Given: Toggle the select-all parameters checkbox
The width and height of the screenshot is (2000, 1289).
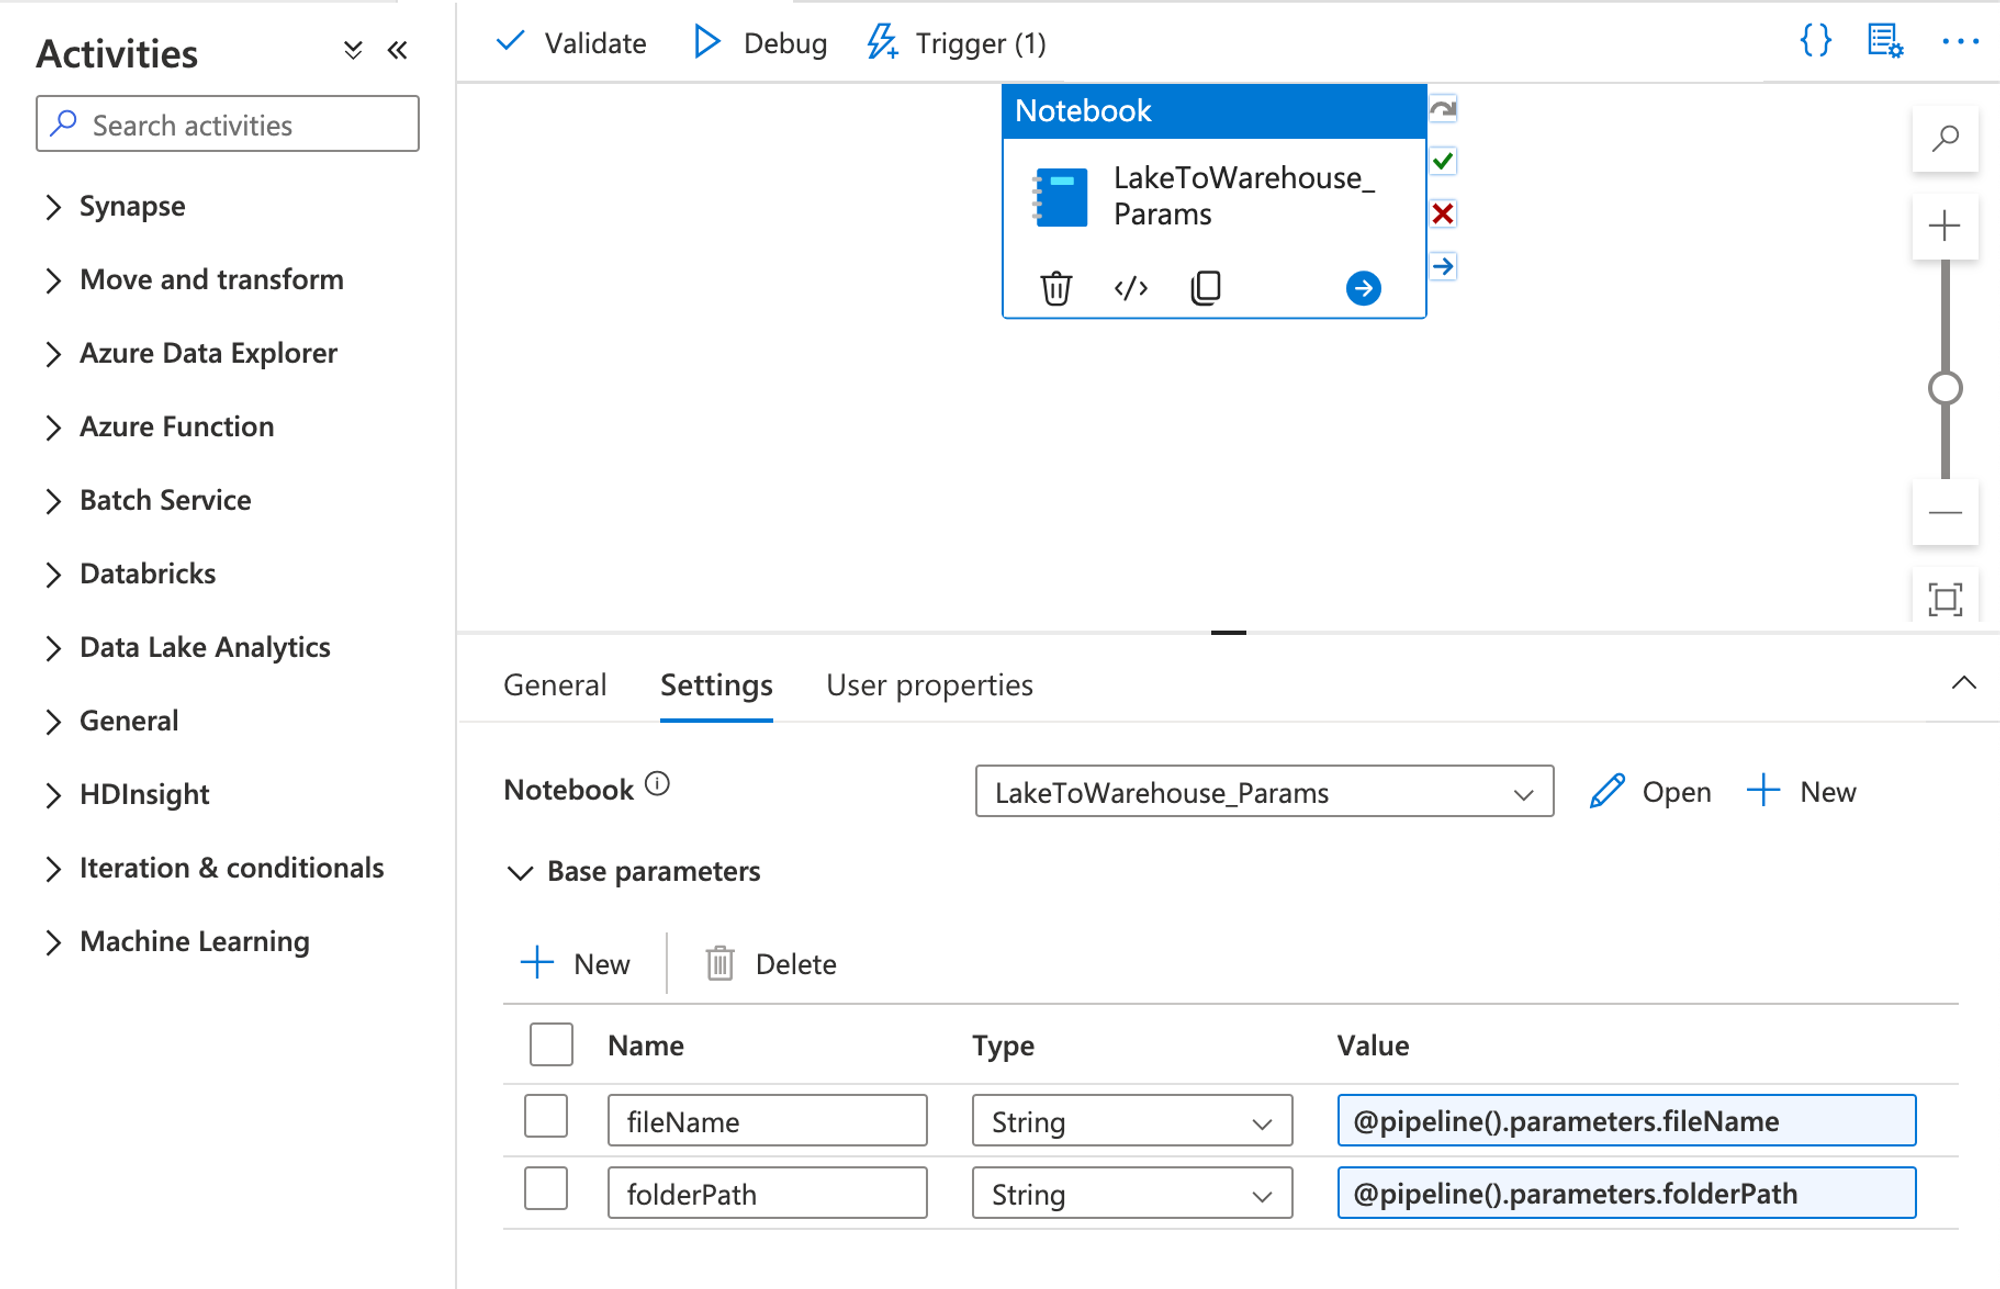Looking at the screenshot, I should click(551, 1044).
